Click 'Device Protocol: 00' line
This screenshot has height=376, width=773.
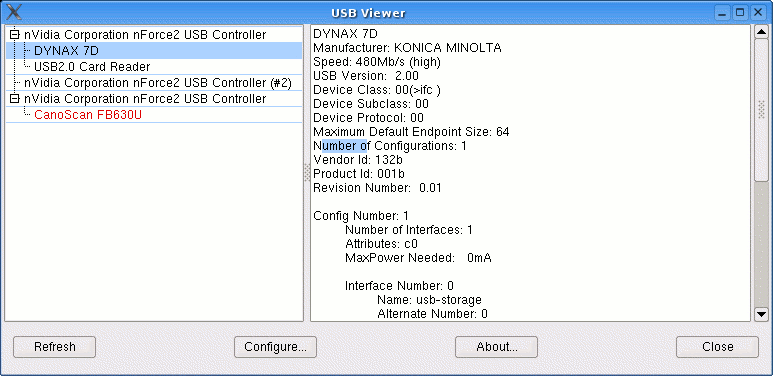tap(368, 118)
